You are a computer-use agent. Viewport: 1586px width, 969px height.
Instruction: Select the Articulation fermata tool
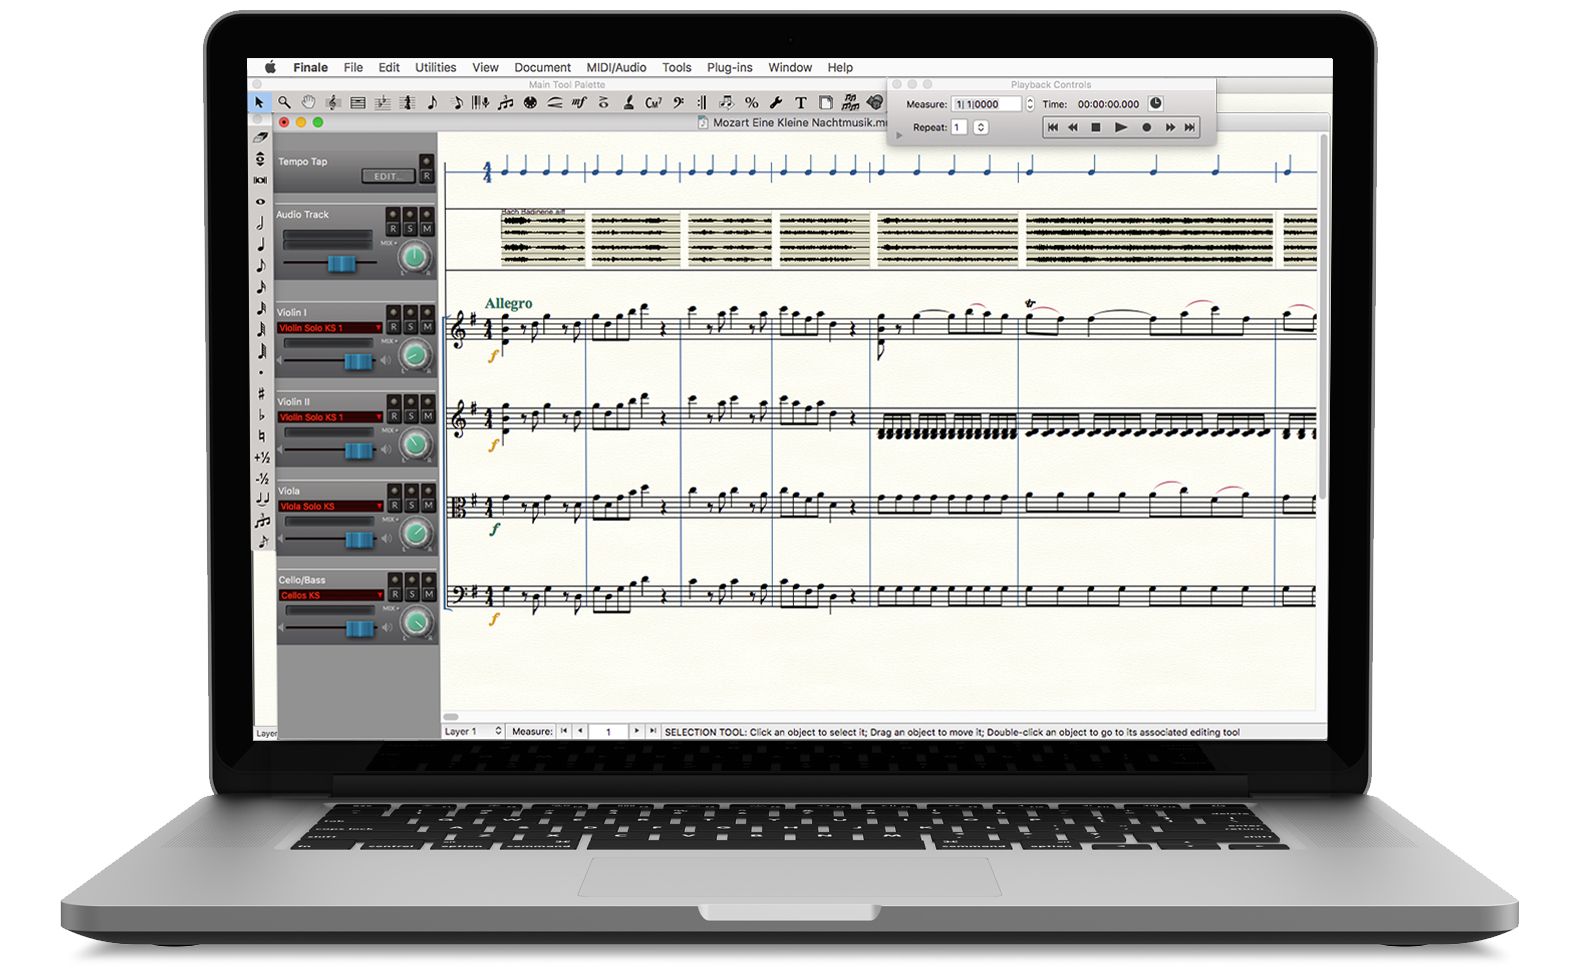pyautogui.click(x=603, y=102)
